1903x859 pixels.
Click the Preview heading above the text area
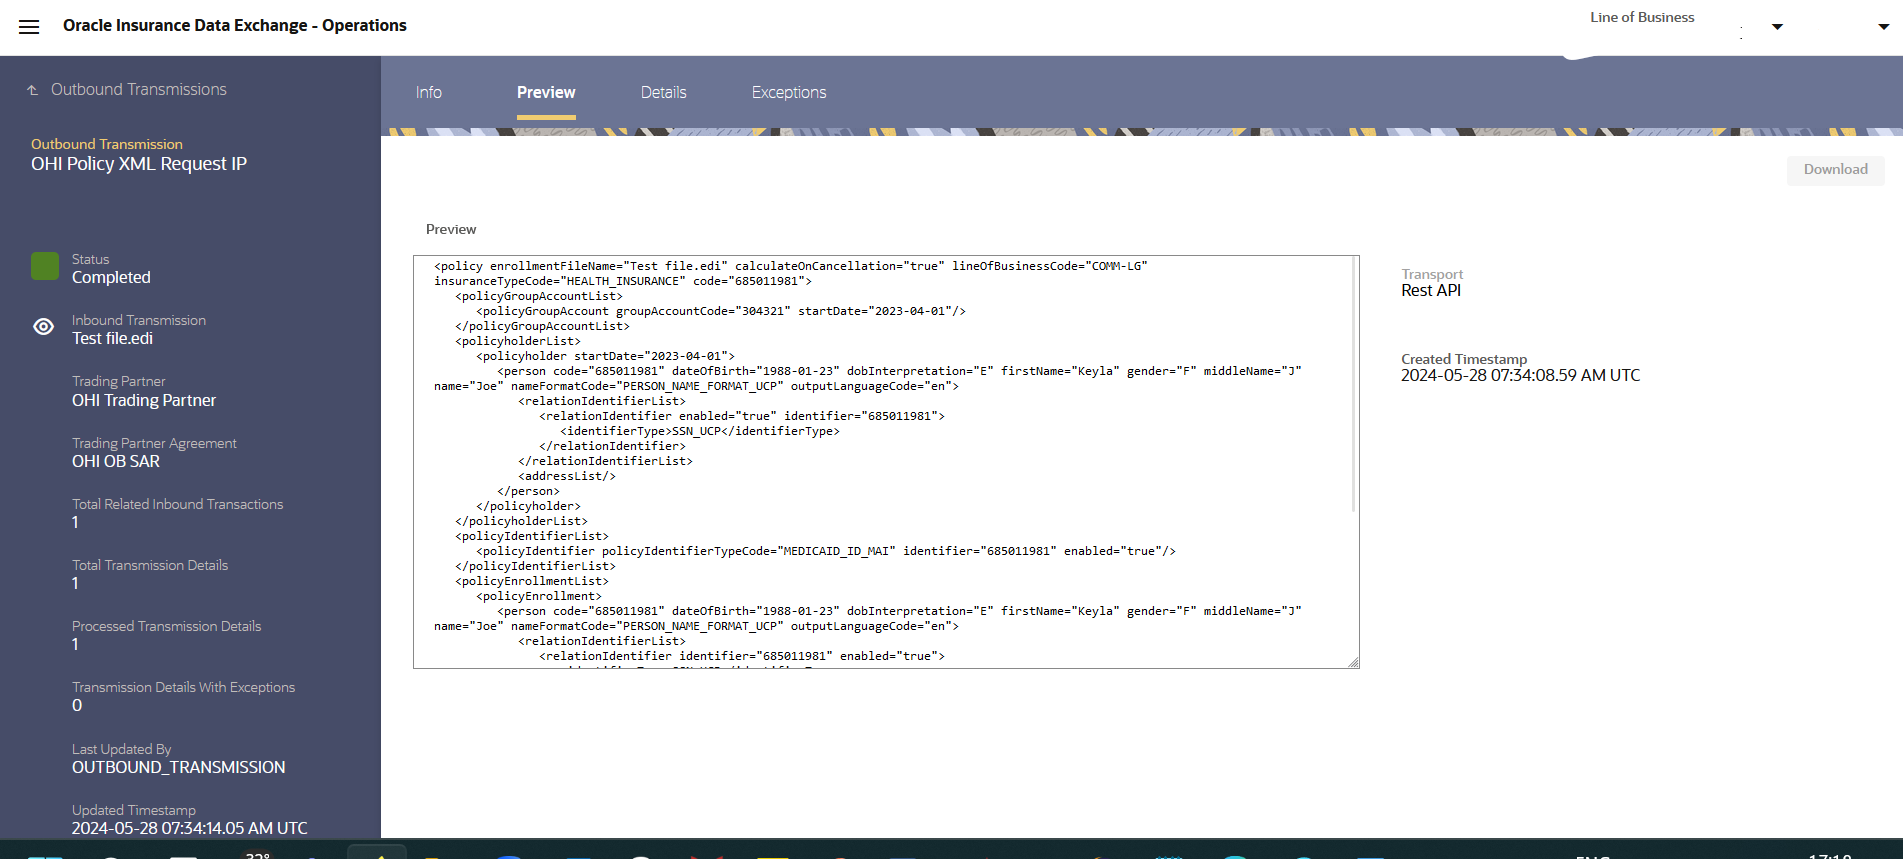tap(451, 230)
